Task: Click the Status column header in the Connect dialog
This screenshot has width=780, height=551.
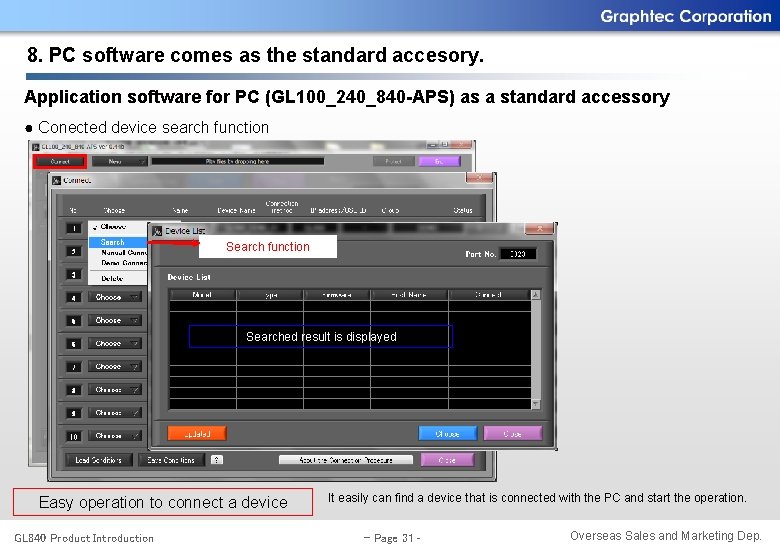Action: point(463,210)
